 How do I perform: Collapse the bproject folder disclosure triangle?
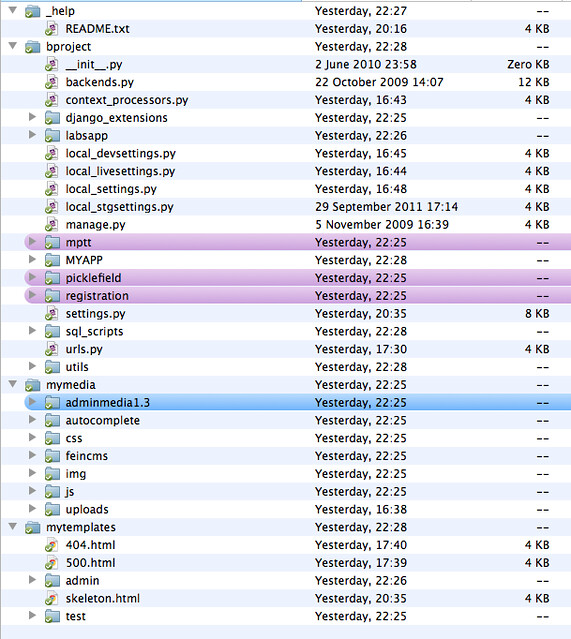(13, 46)
